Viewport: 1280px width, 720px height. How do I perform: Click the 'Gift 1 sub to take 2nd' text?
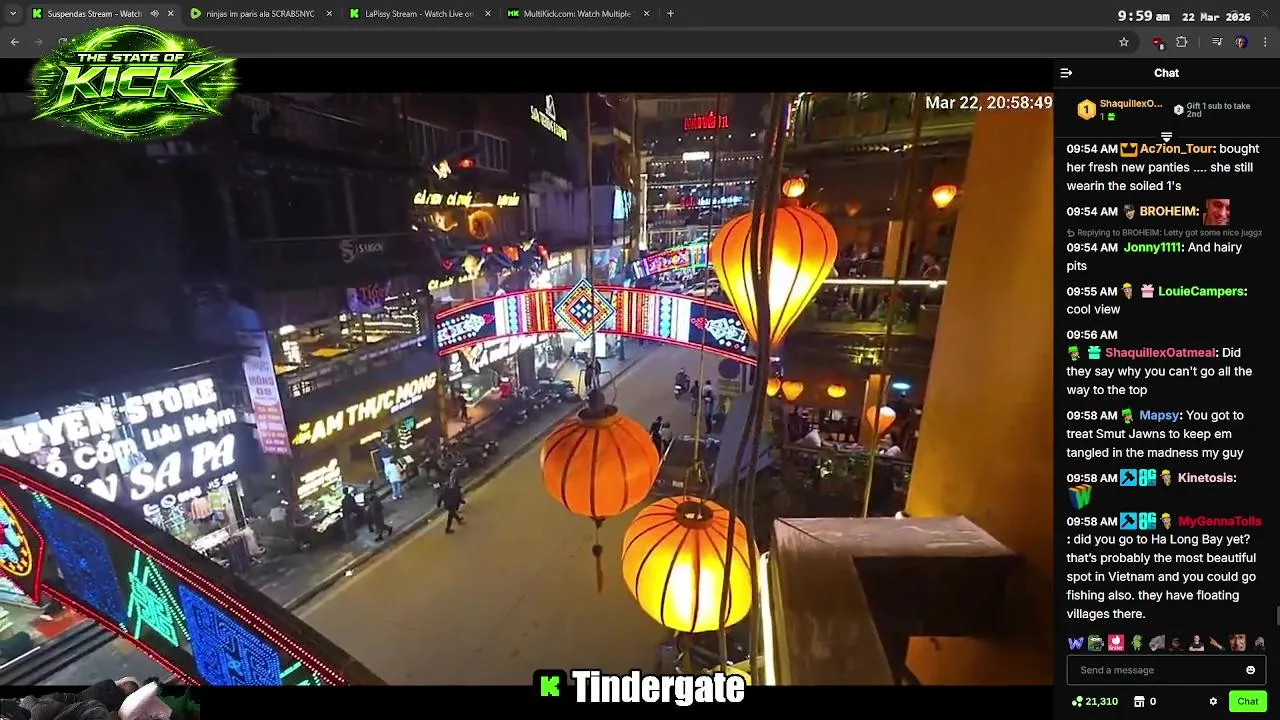point(1218,110)
